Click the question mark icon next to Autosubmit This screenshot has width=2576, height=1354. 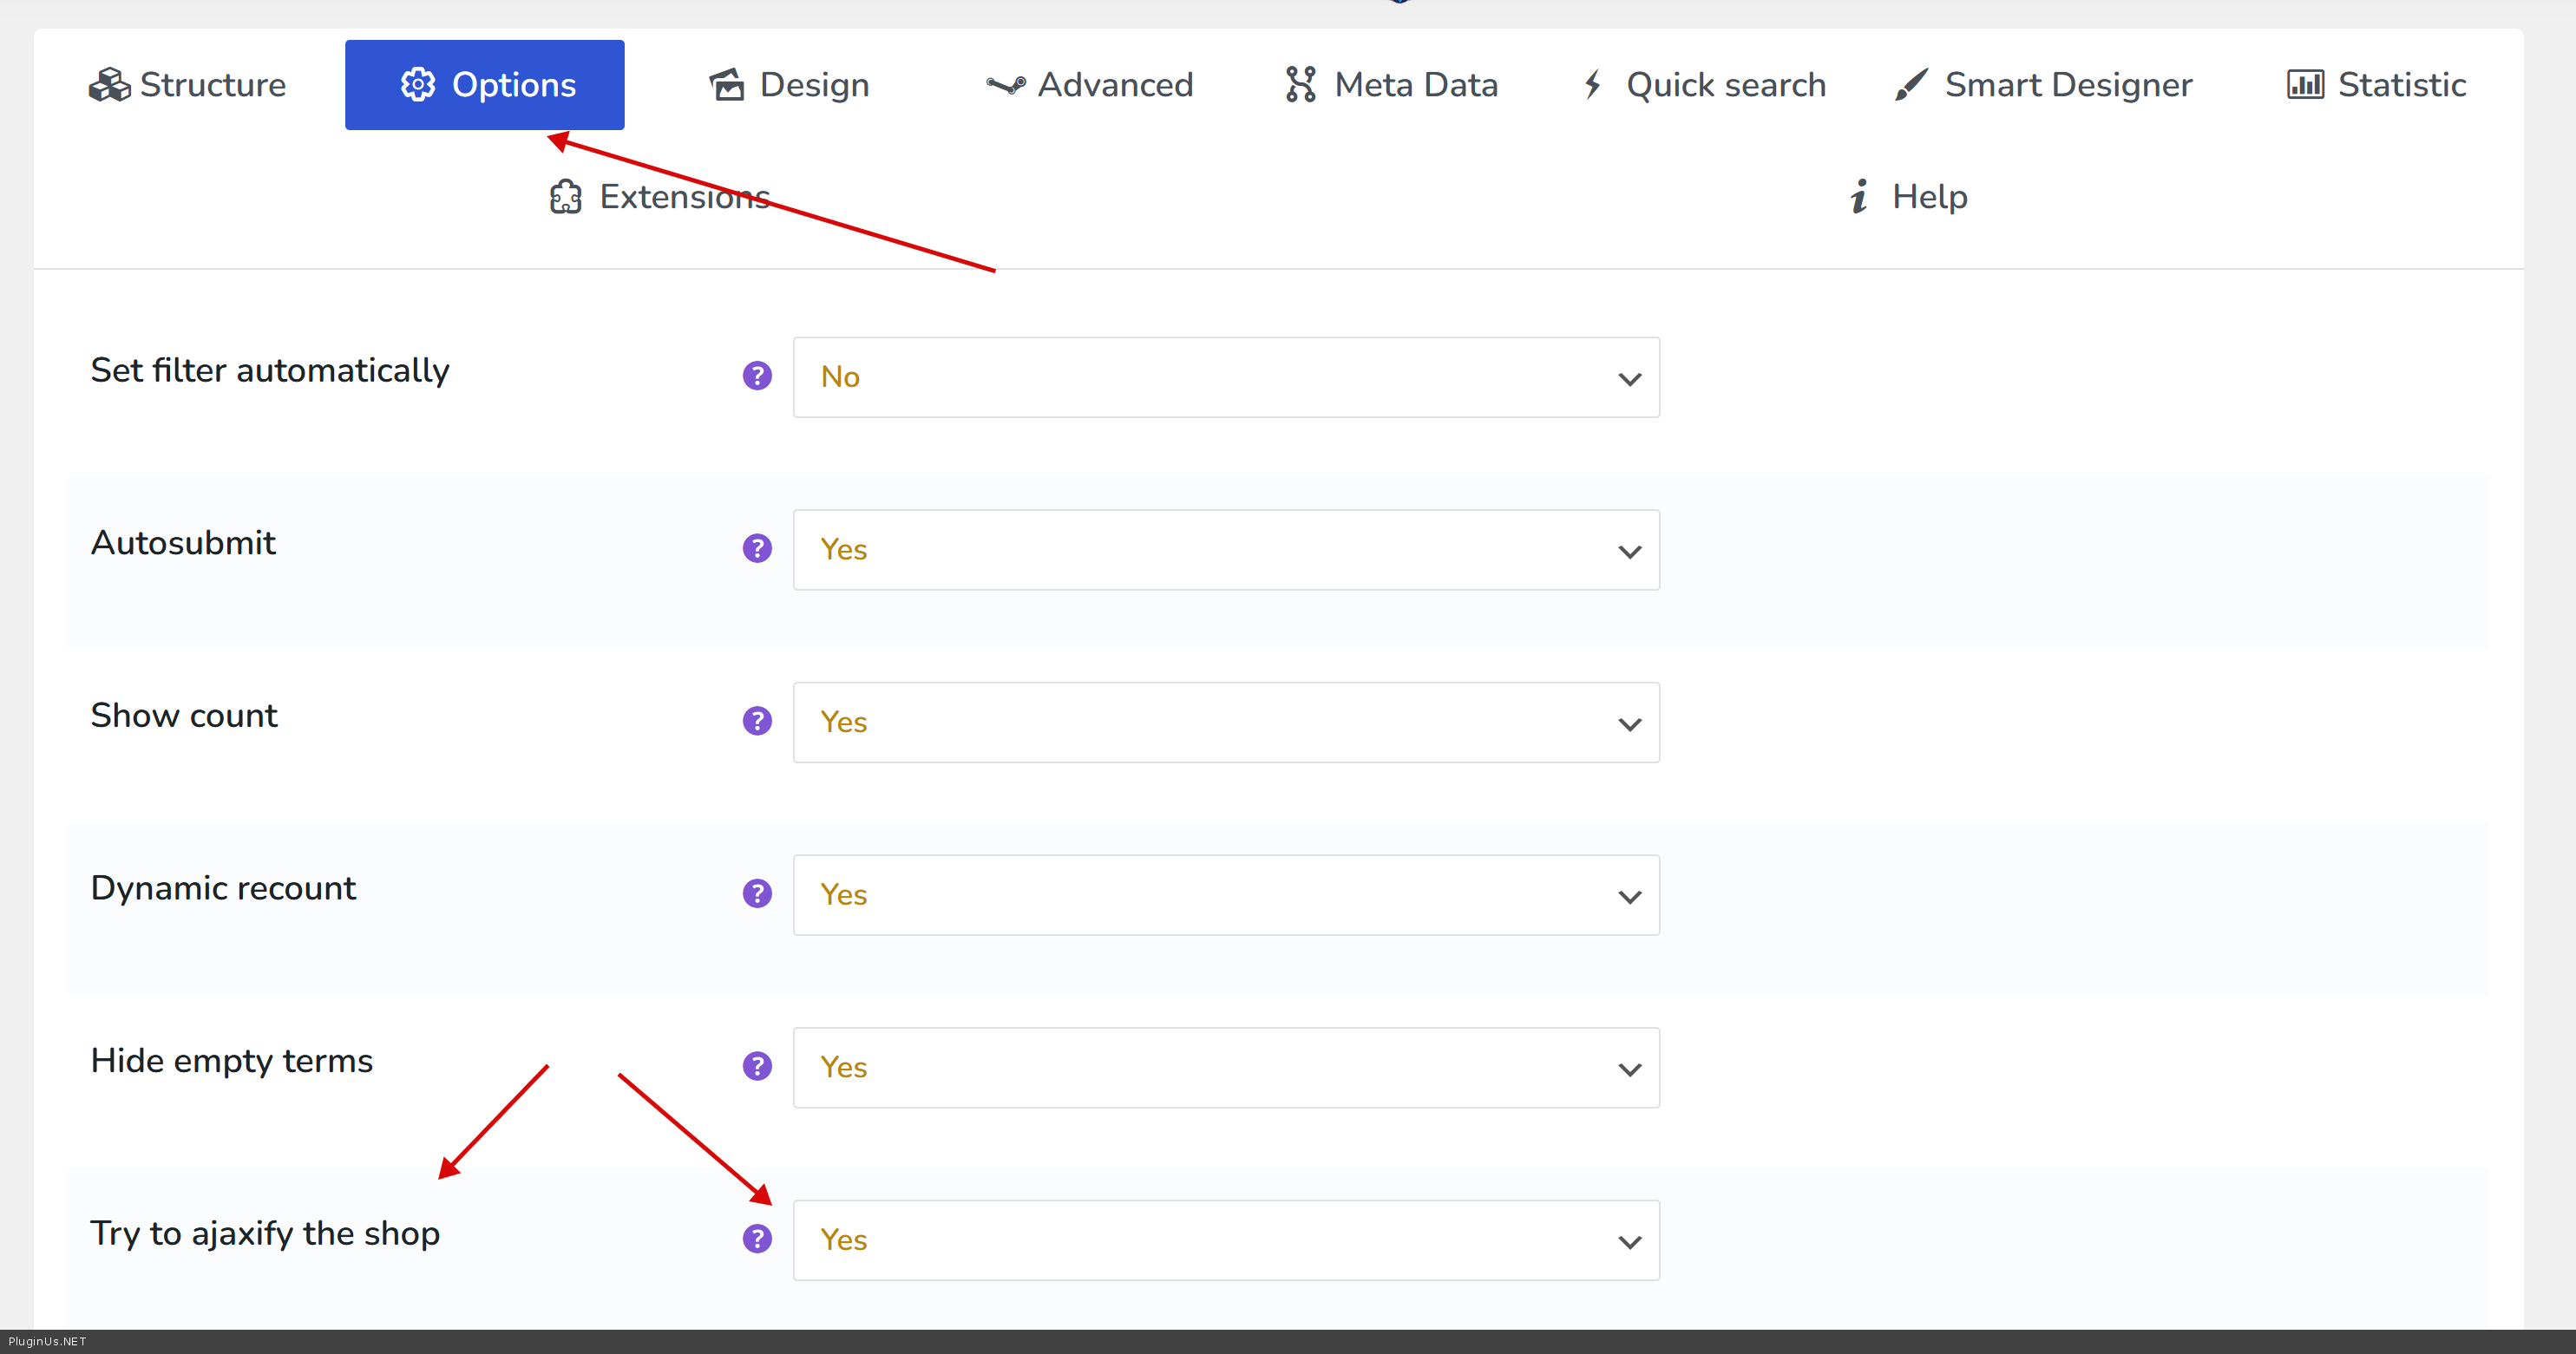point(757,548)
